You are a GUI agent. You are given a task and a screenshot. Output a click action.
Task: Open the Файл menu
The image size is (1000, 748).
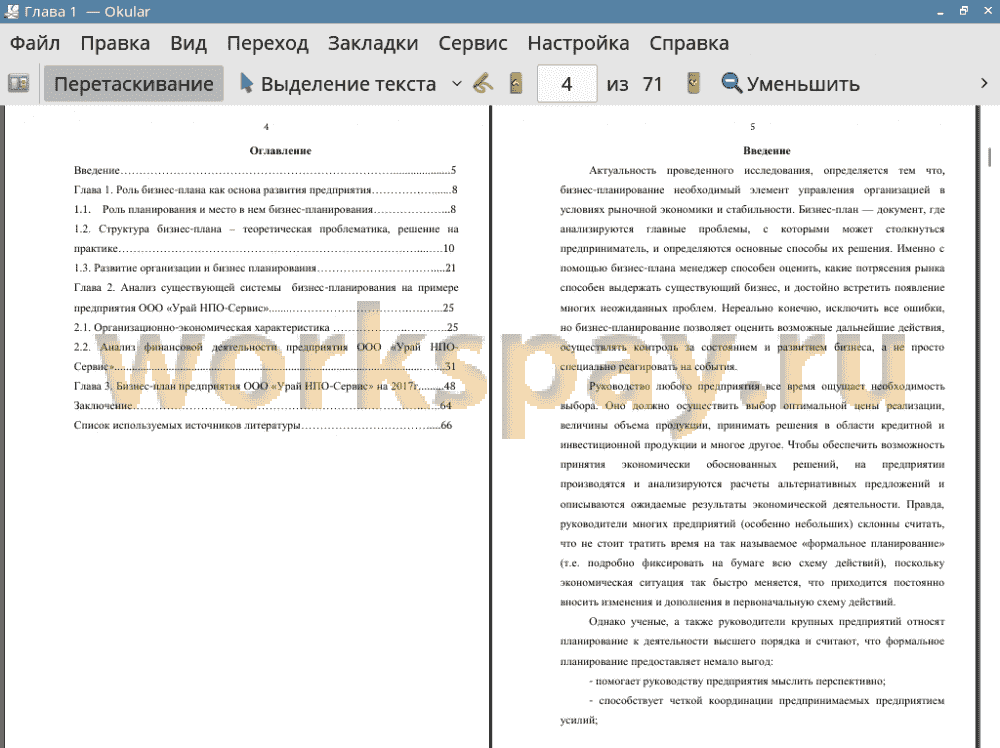click(35, 43)
